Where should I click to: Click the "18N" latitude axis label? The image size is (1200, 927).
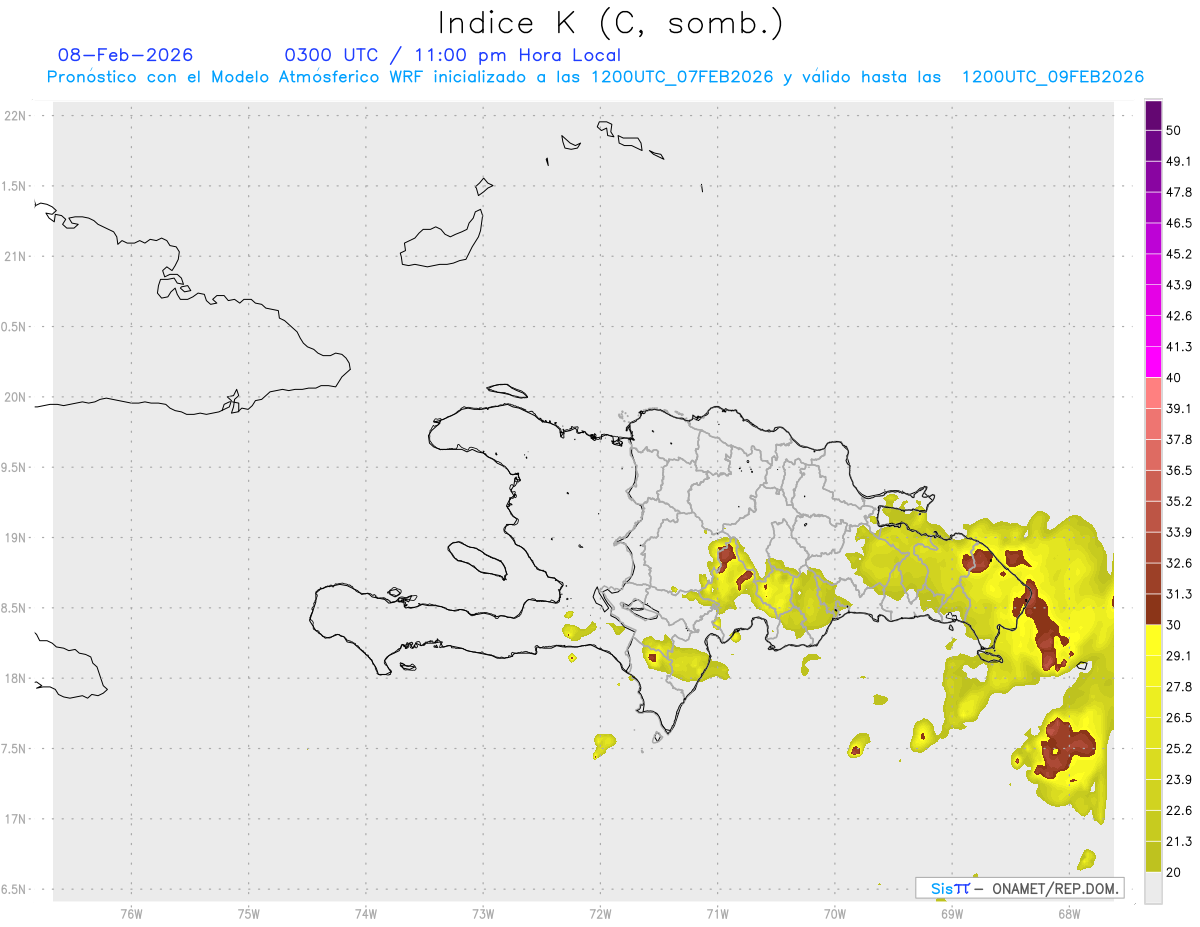(16, 679)
